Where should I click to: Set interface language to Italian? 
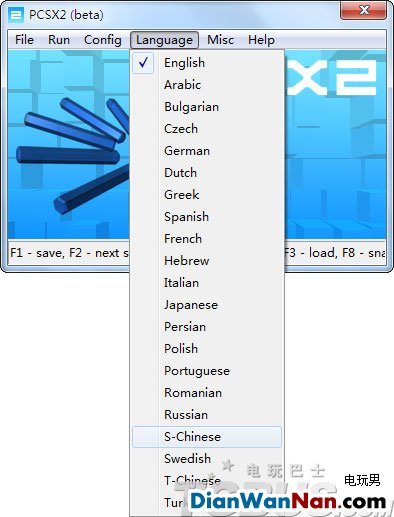click(207, 283)
